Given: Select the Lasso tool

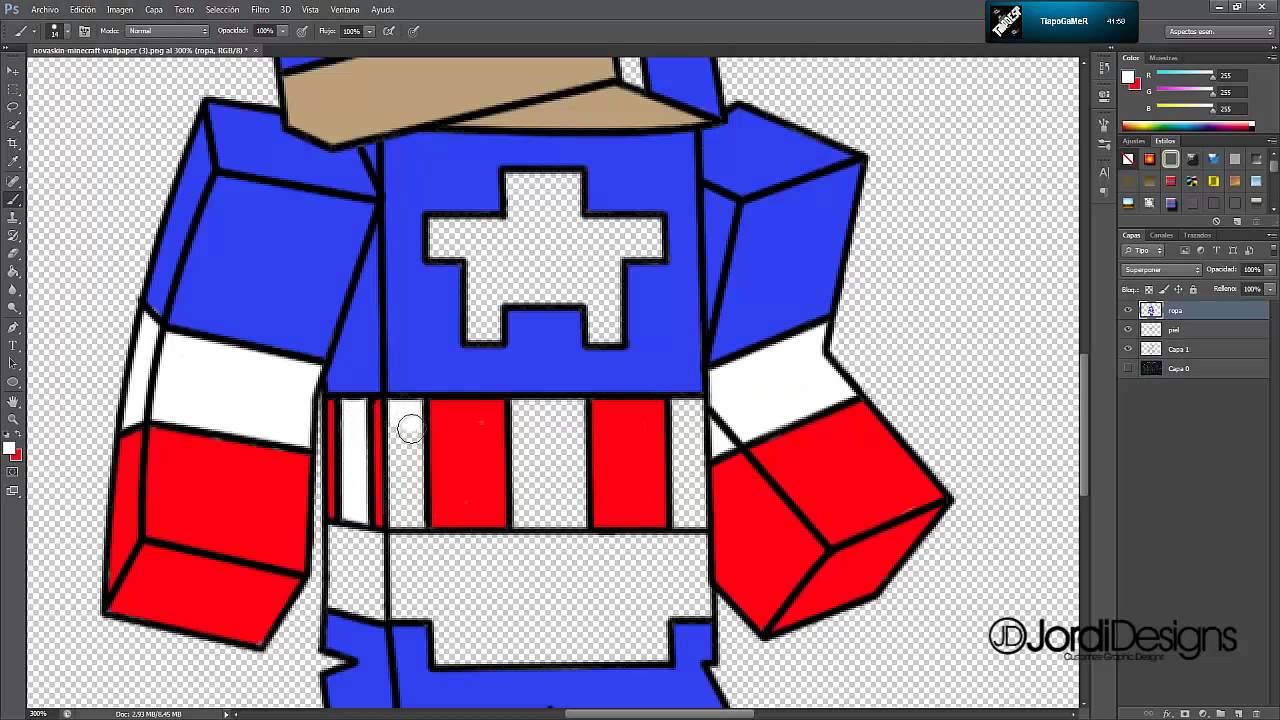Looking at the screenshot, I should (x=13, y=107).
